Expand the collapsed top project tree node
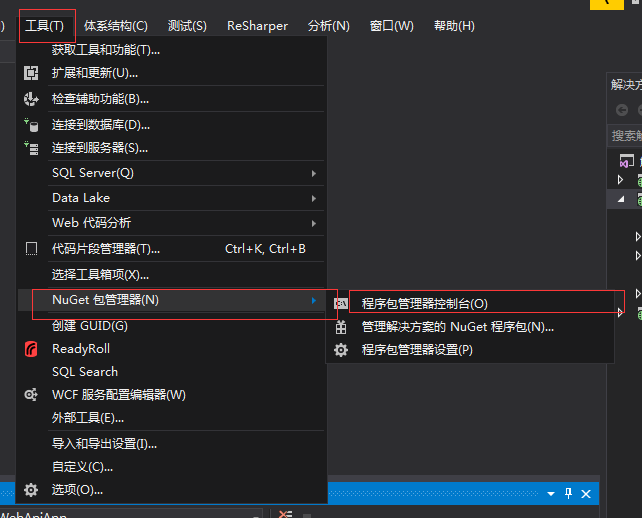The height and width of the screenshot is (518, 642). (621, 180)
